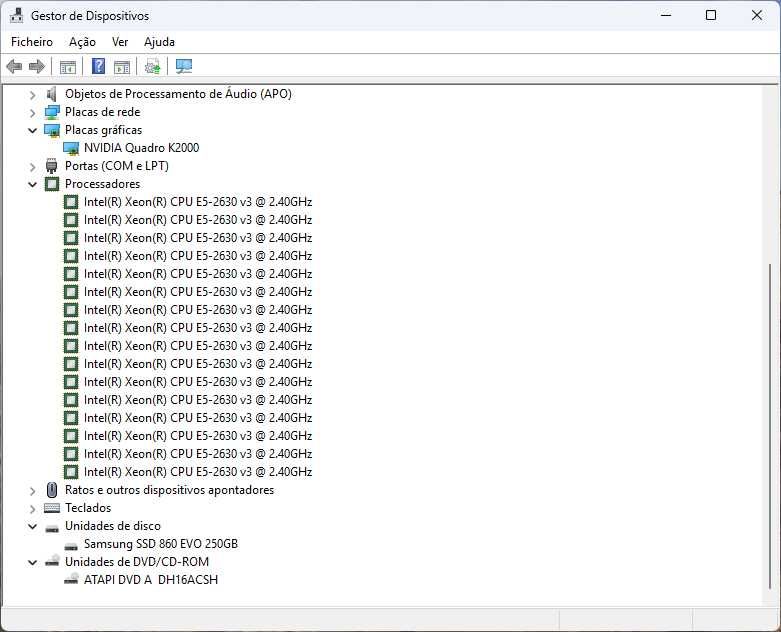Select the mouse icon beside Ratos

(x=52, y=490)
